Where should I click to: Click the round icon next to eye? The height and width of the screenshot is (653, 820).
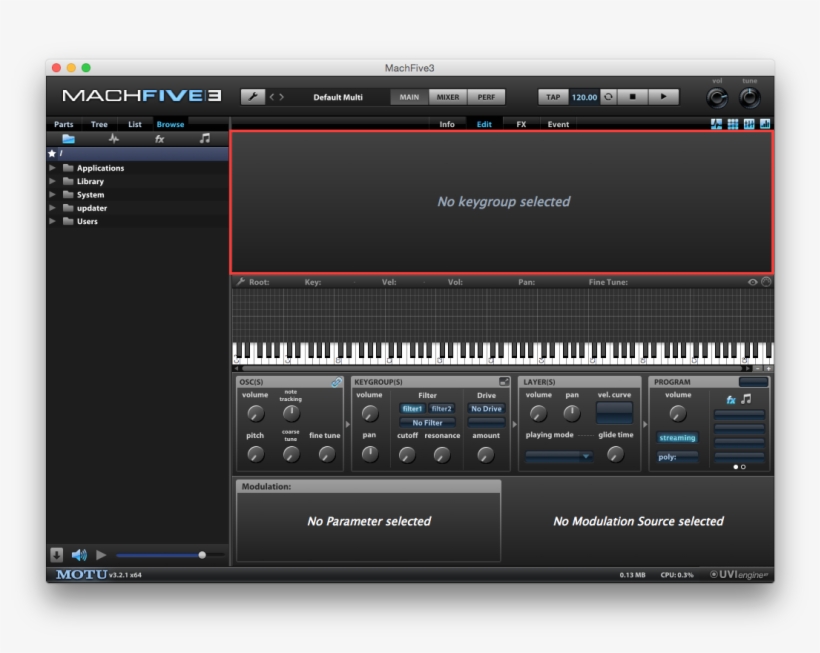click(x=766, y=282)
